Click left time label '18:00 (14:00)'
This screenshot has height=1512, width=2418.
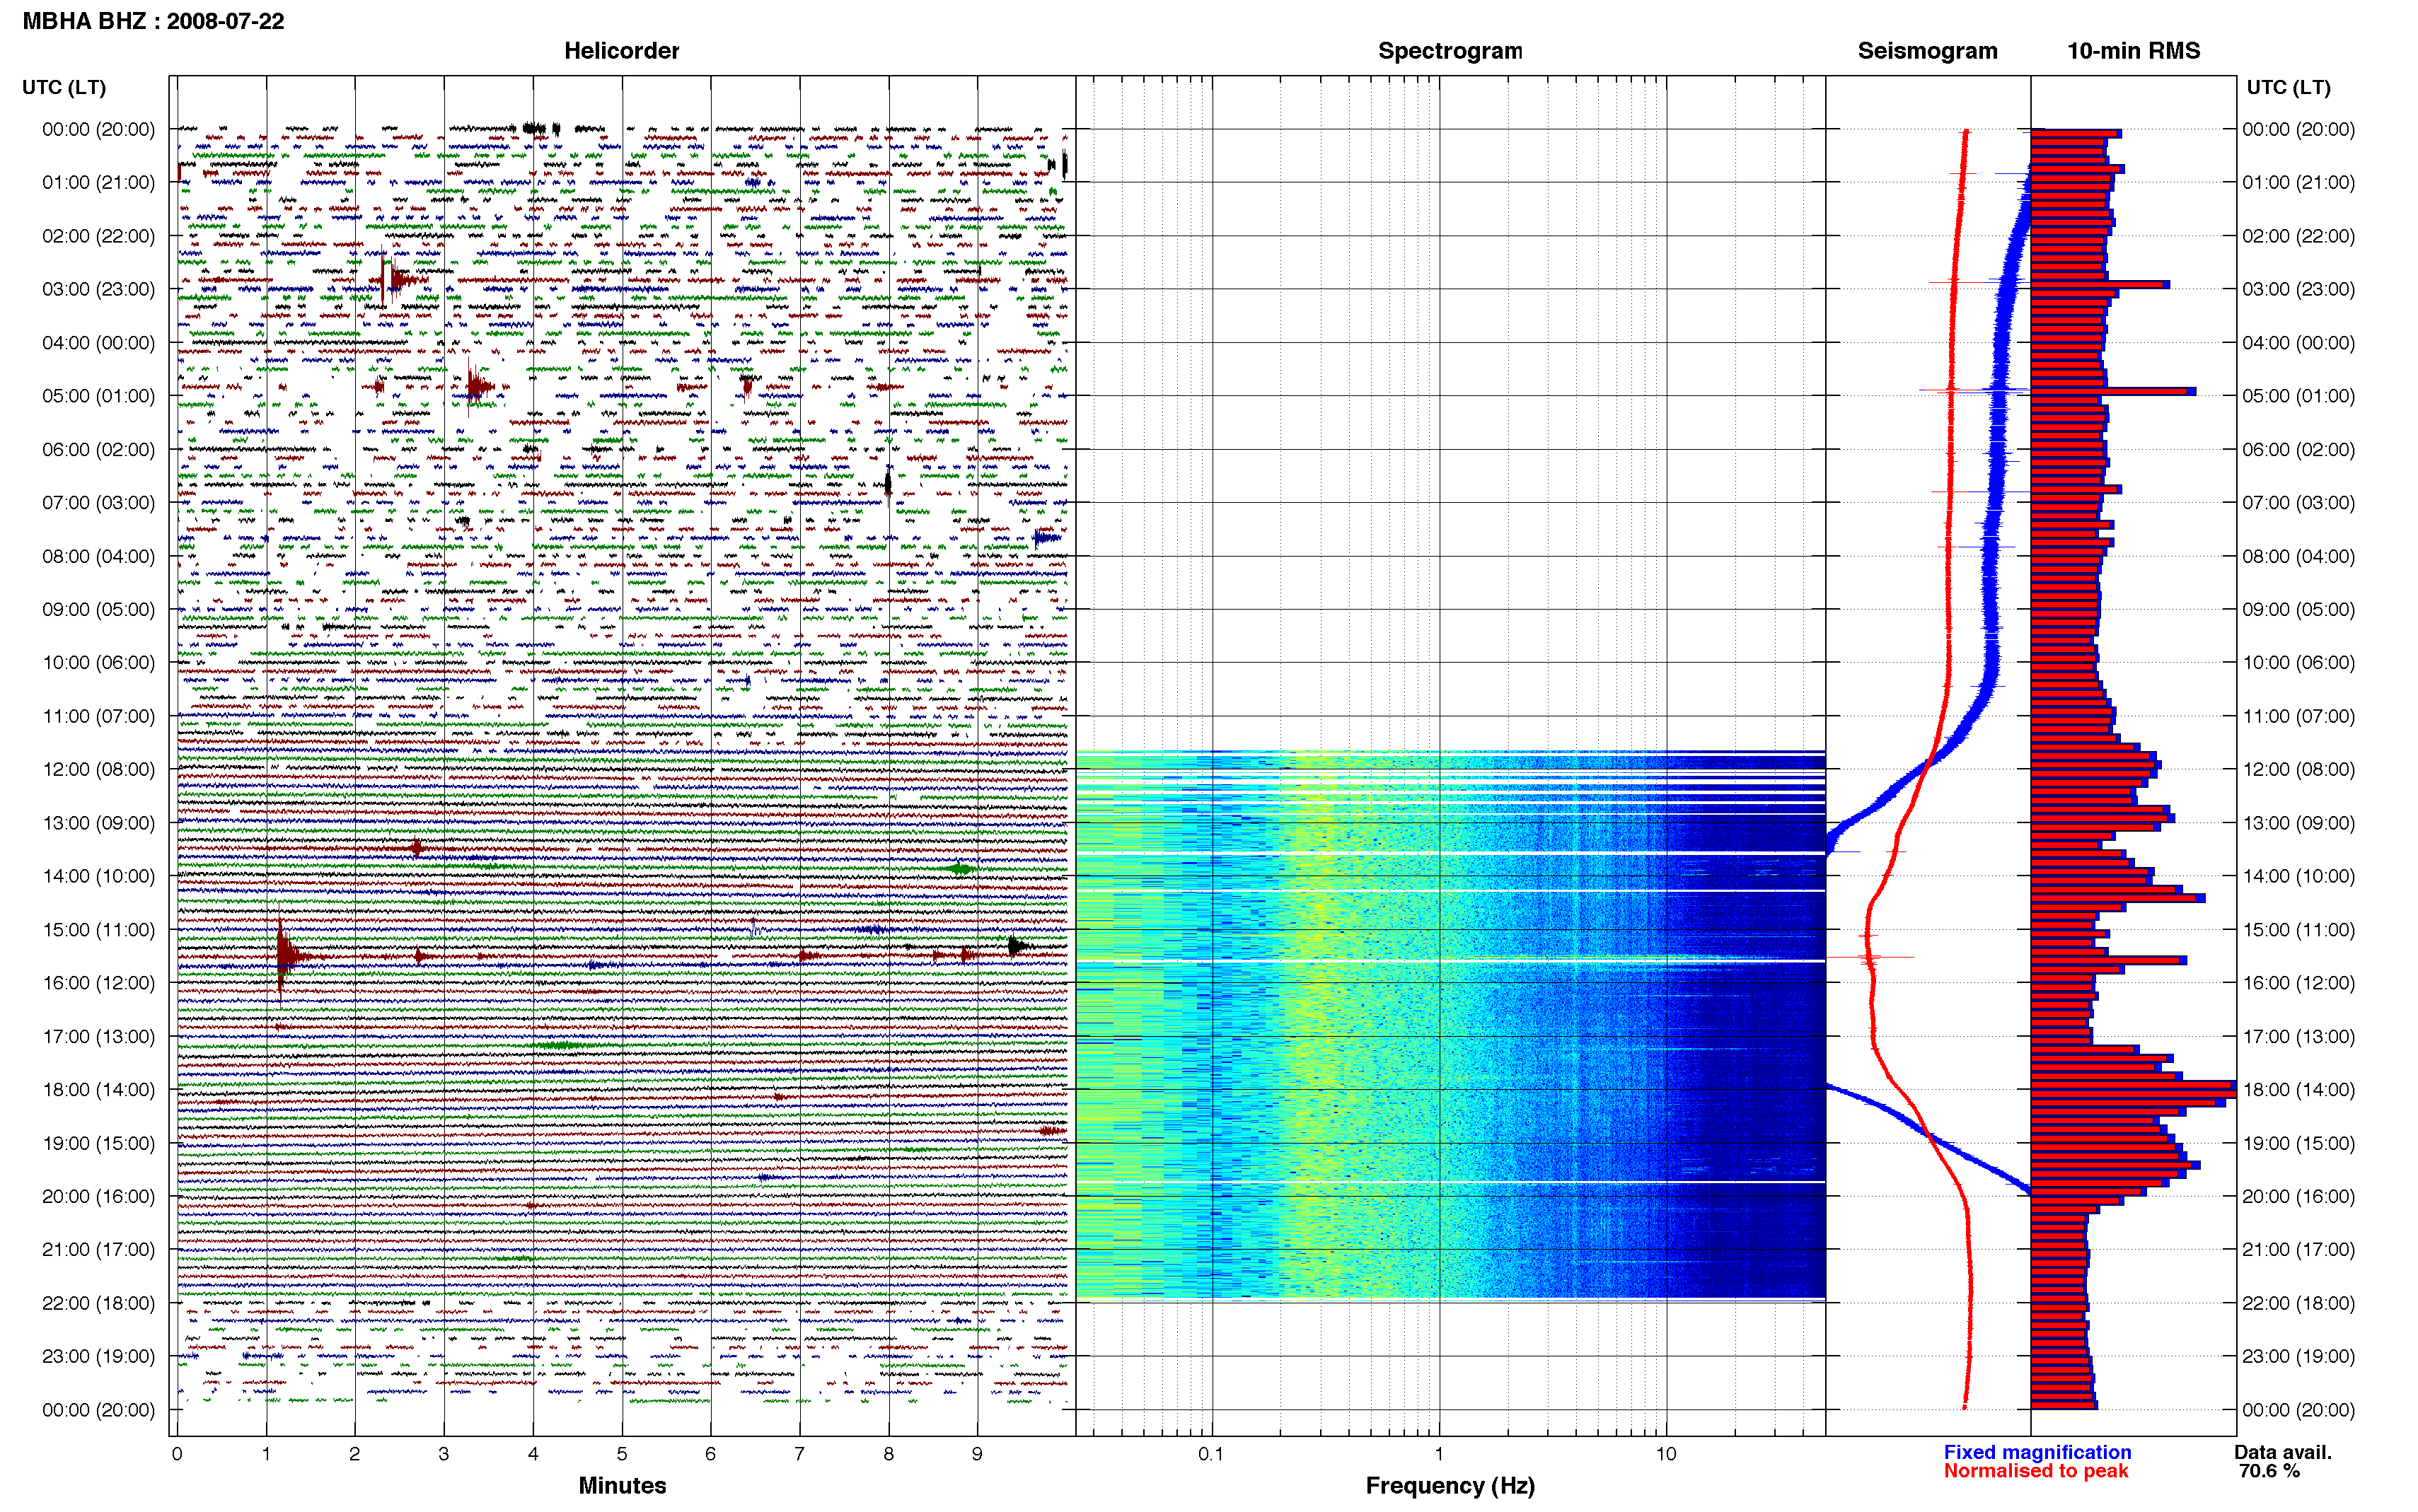(98, 1090)
